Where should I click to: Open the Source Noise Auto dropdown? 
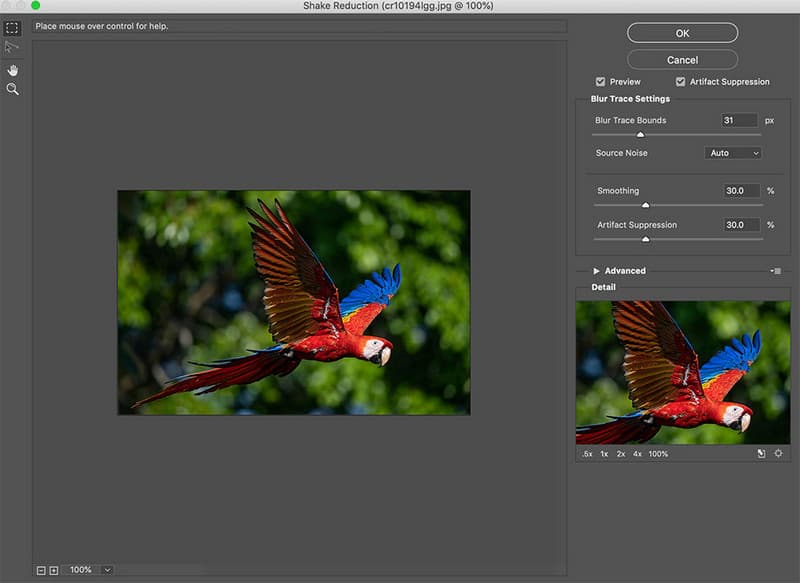point(733,153)
